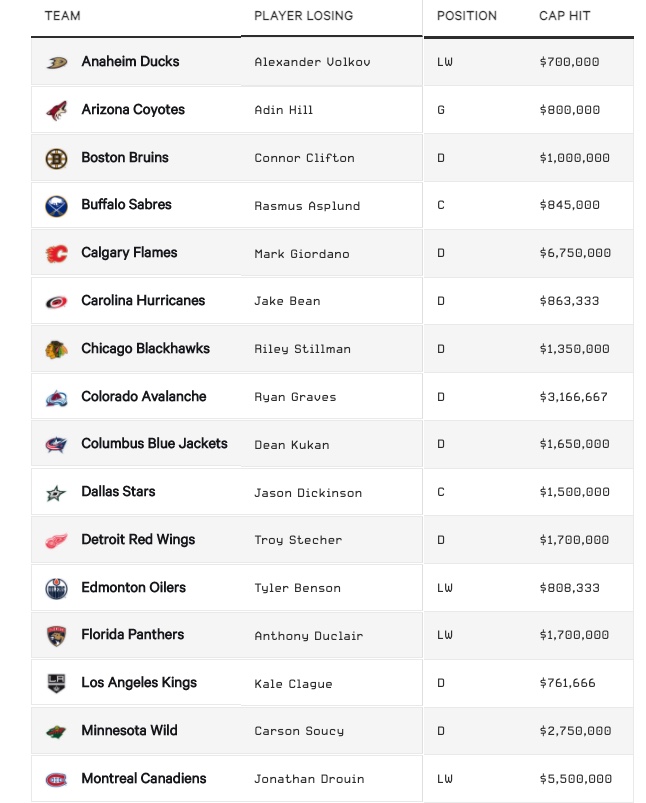Click the PLAYER LOSING column header
Screen dimensions: 646x803
coord(303,16)
